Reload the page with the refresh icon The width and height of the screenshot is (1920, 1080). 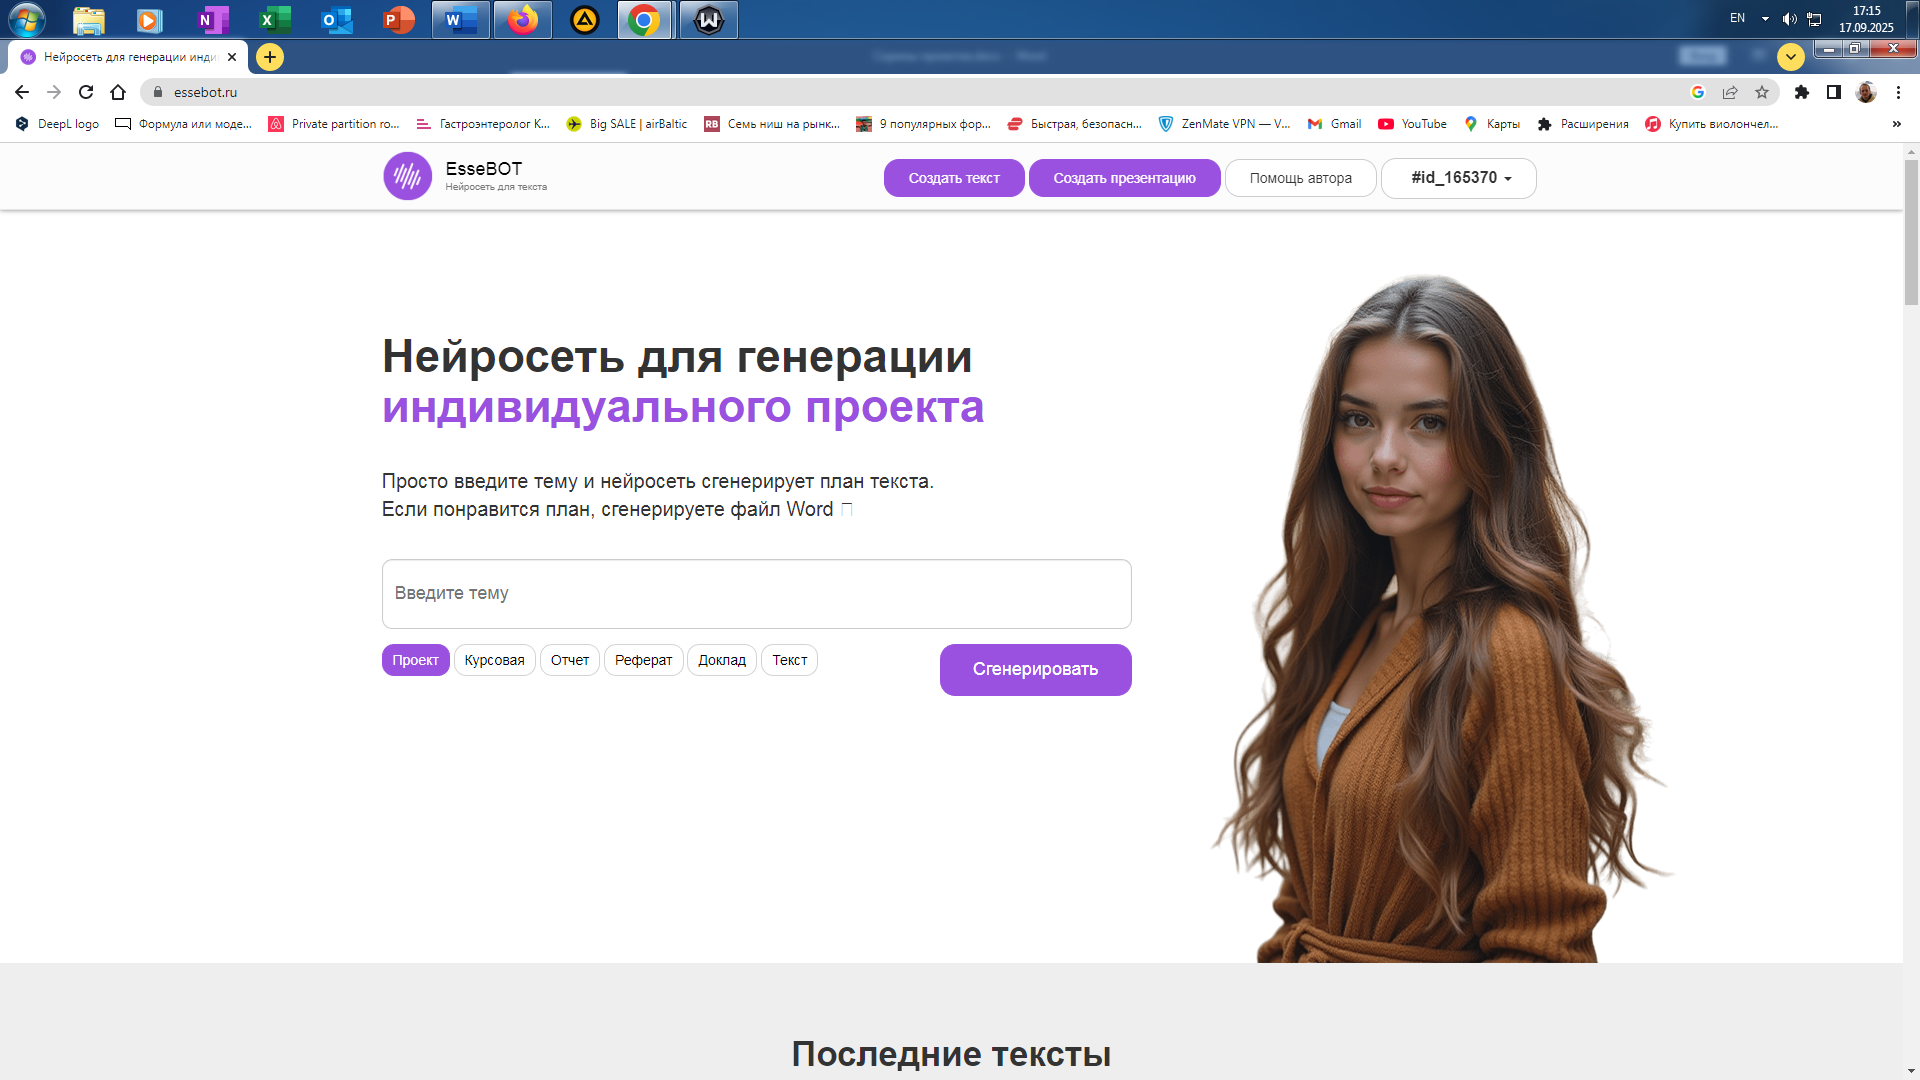point(86,92)
